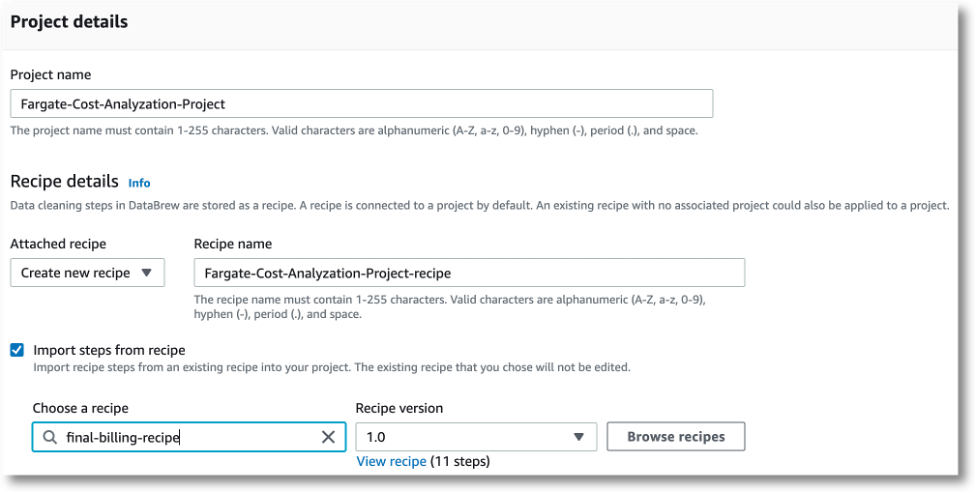Screen dimensions: 977x493
Task: Click the Attached recipe label
Action: (58, 244)
